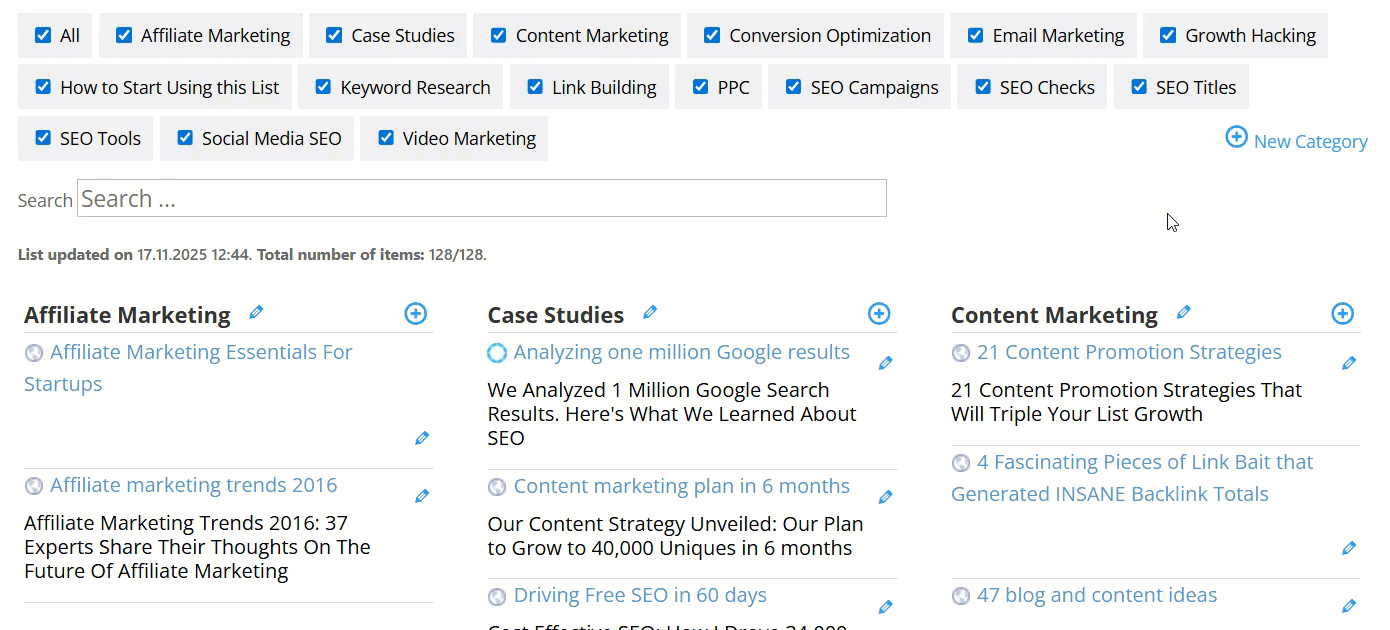Viewport: 1390px width, 630px height.
Task: Edit the Affiliate Marketing category name
Action: (x=256, y=313)
